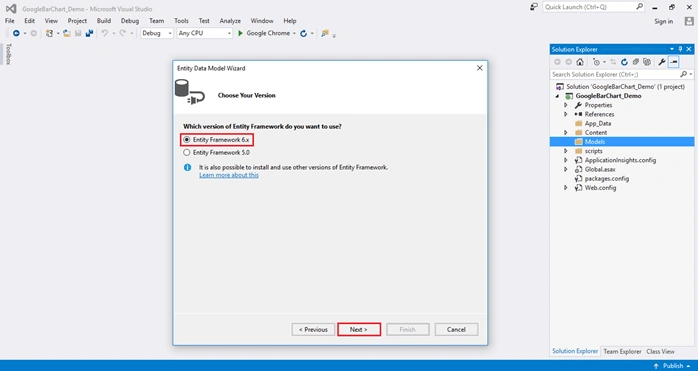The image size is (698, 371).
Task: Click the Previous button in wizard
Action: point(313,330)
